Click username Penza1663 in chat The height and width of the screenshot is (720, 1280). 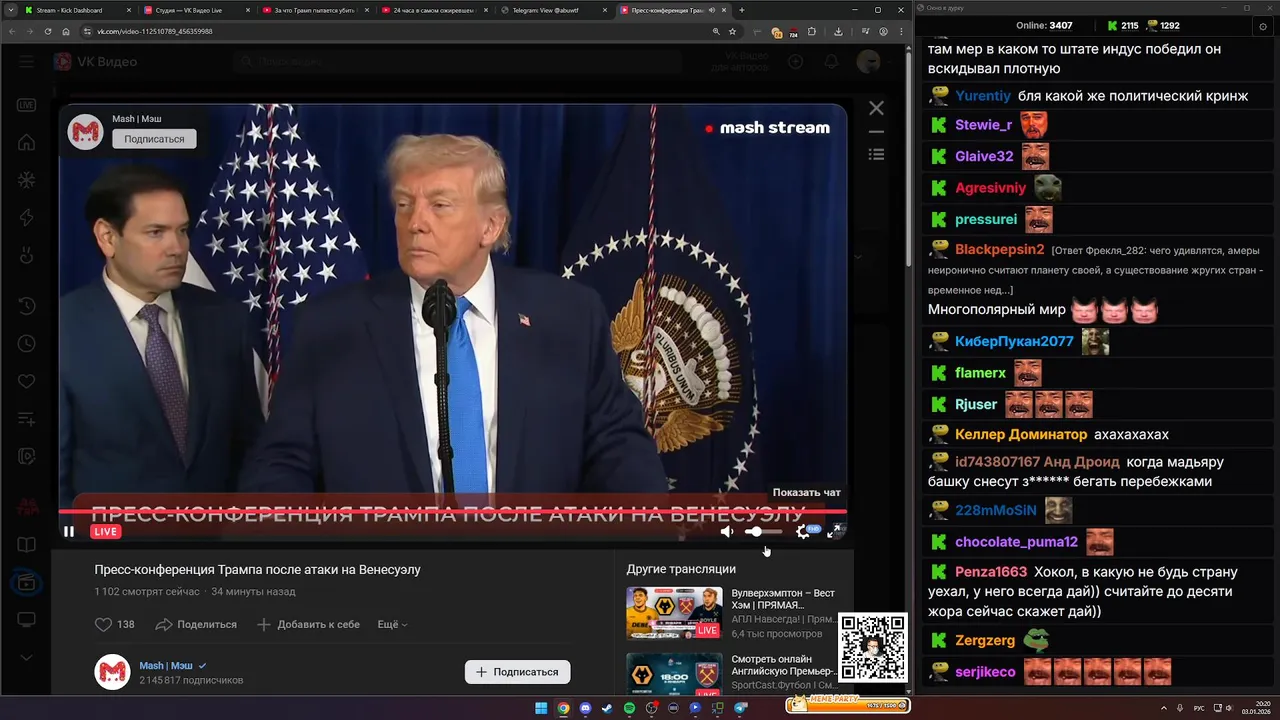pyautogui.click(x=991, y=572)
